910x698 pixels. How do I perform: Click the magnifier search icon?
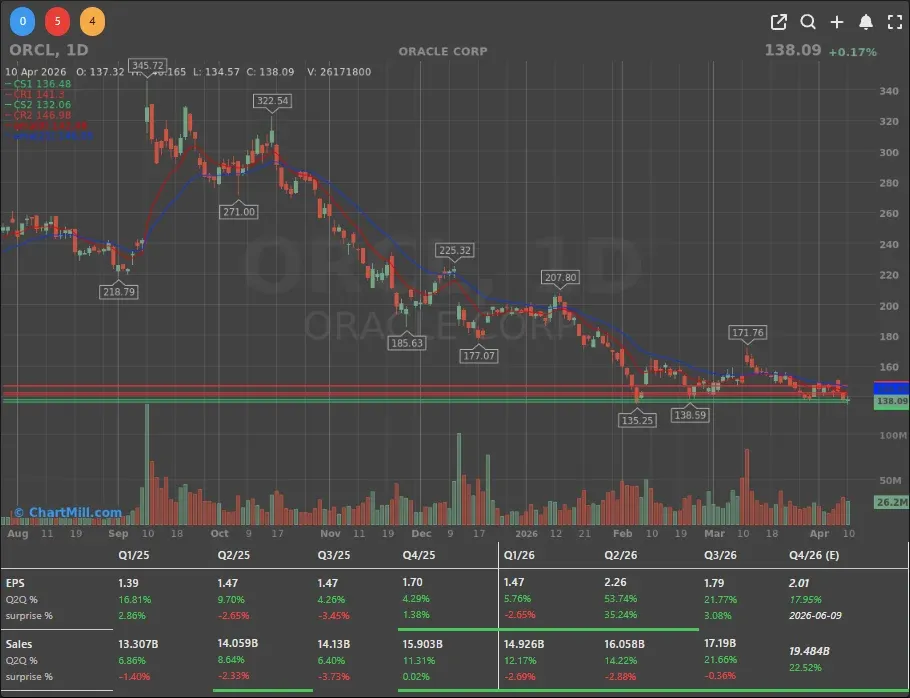pos(808,22)
